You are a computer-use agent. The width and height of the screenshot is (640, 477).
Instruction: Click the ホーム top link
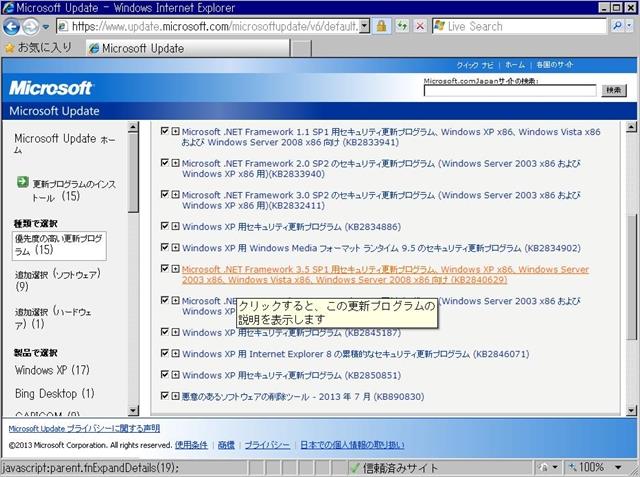(x=515, y=65)
